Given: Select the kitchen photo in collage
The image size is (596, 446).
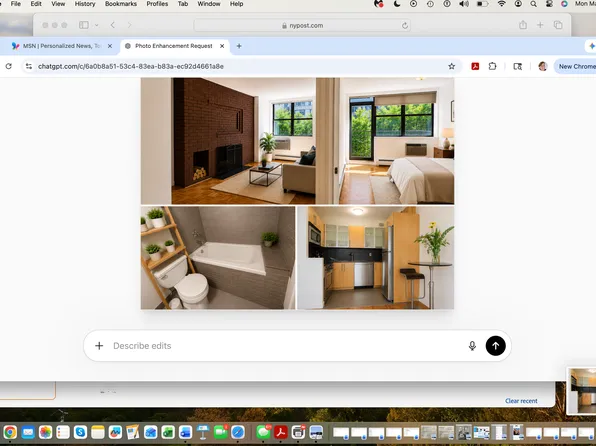Looking at the screenshot, I should pyautogui.click(x=376, y=258).
